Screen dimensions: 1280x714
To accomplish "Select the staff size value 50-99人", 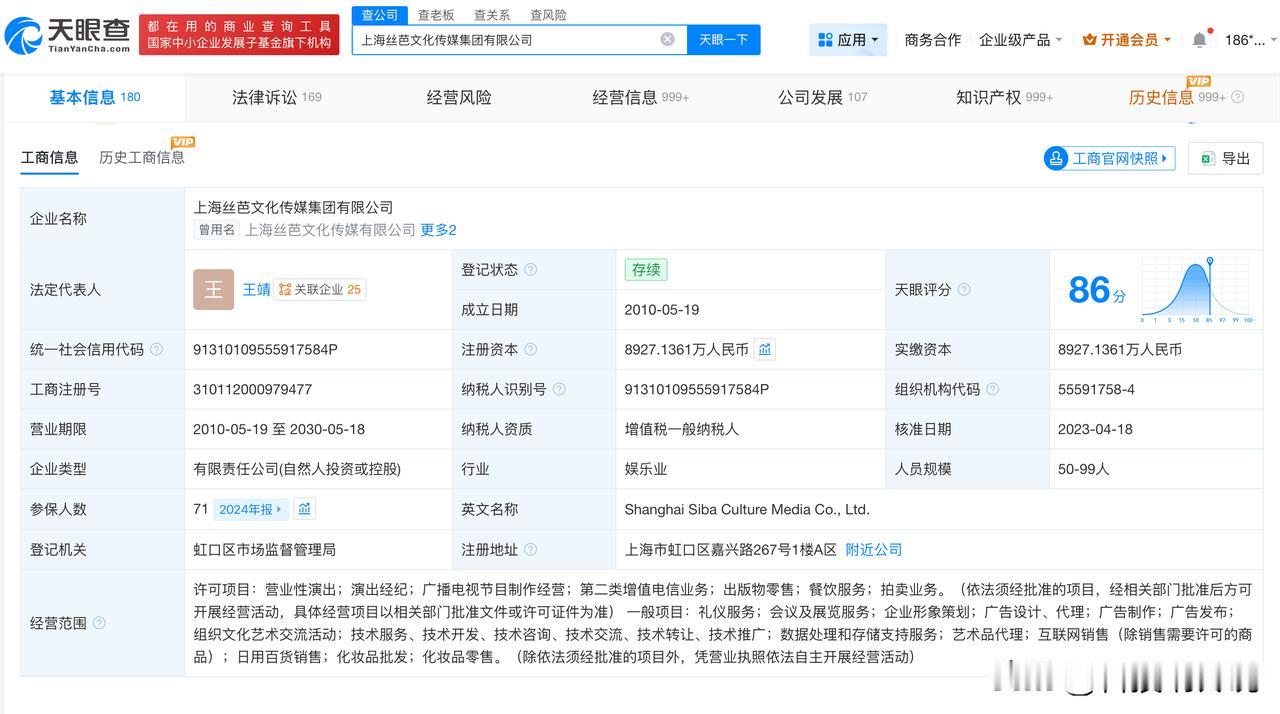I will tap(1084, 469).
